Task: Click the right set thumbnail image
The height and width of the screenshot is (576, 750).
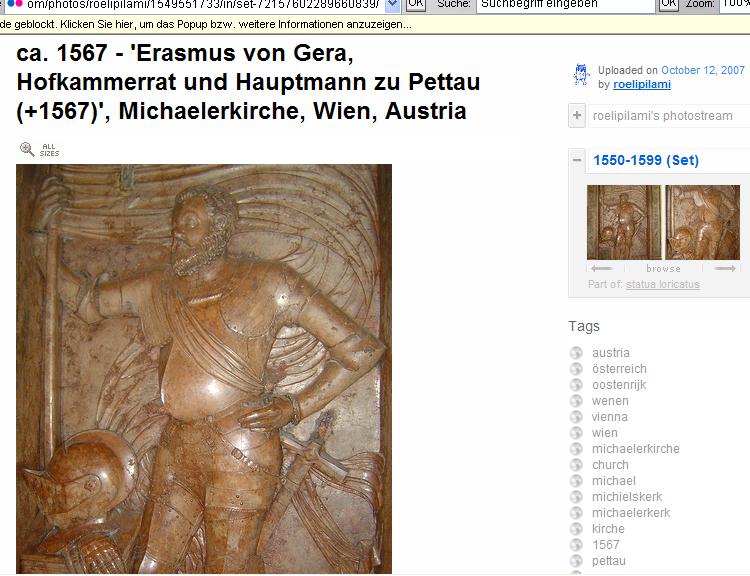Action: [703, 222]
